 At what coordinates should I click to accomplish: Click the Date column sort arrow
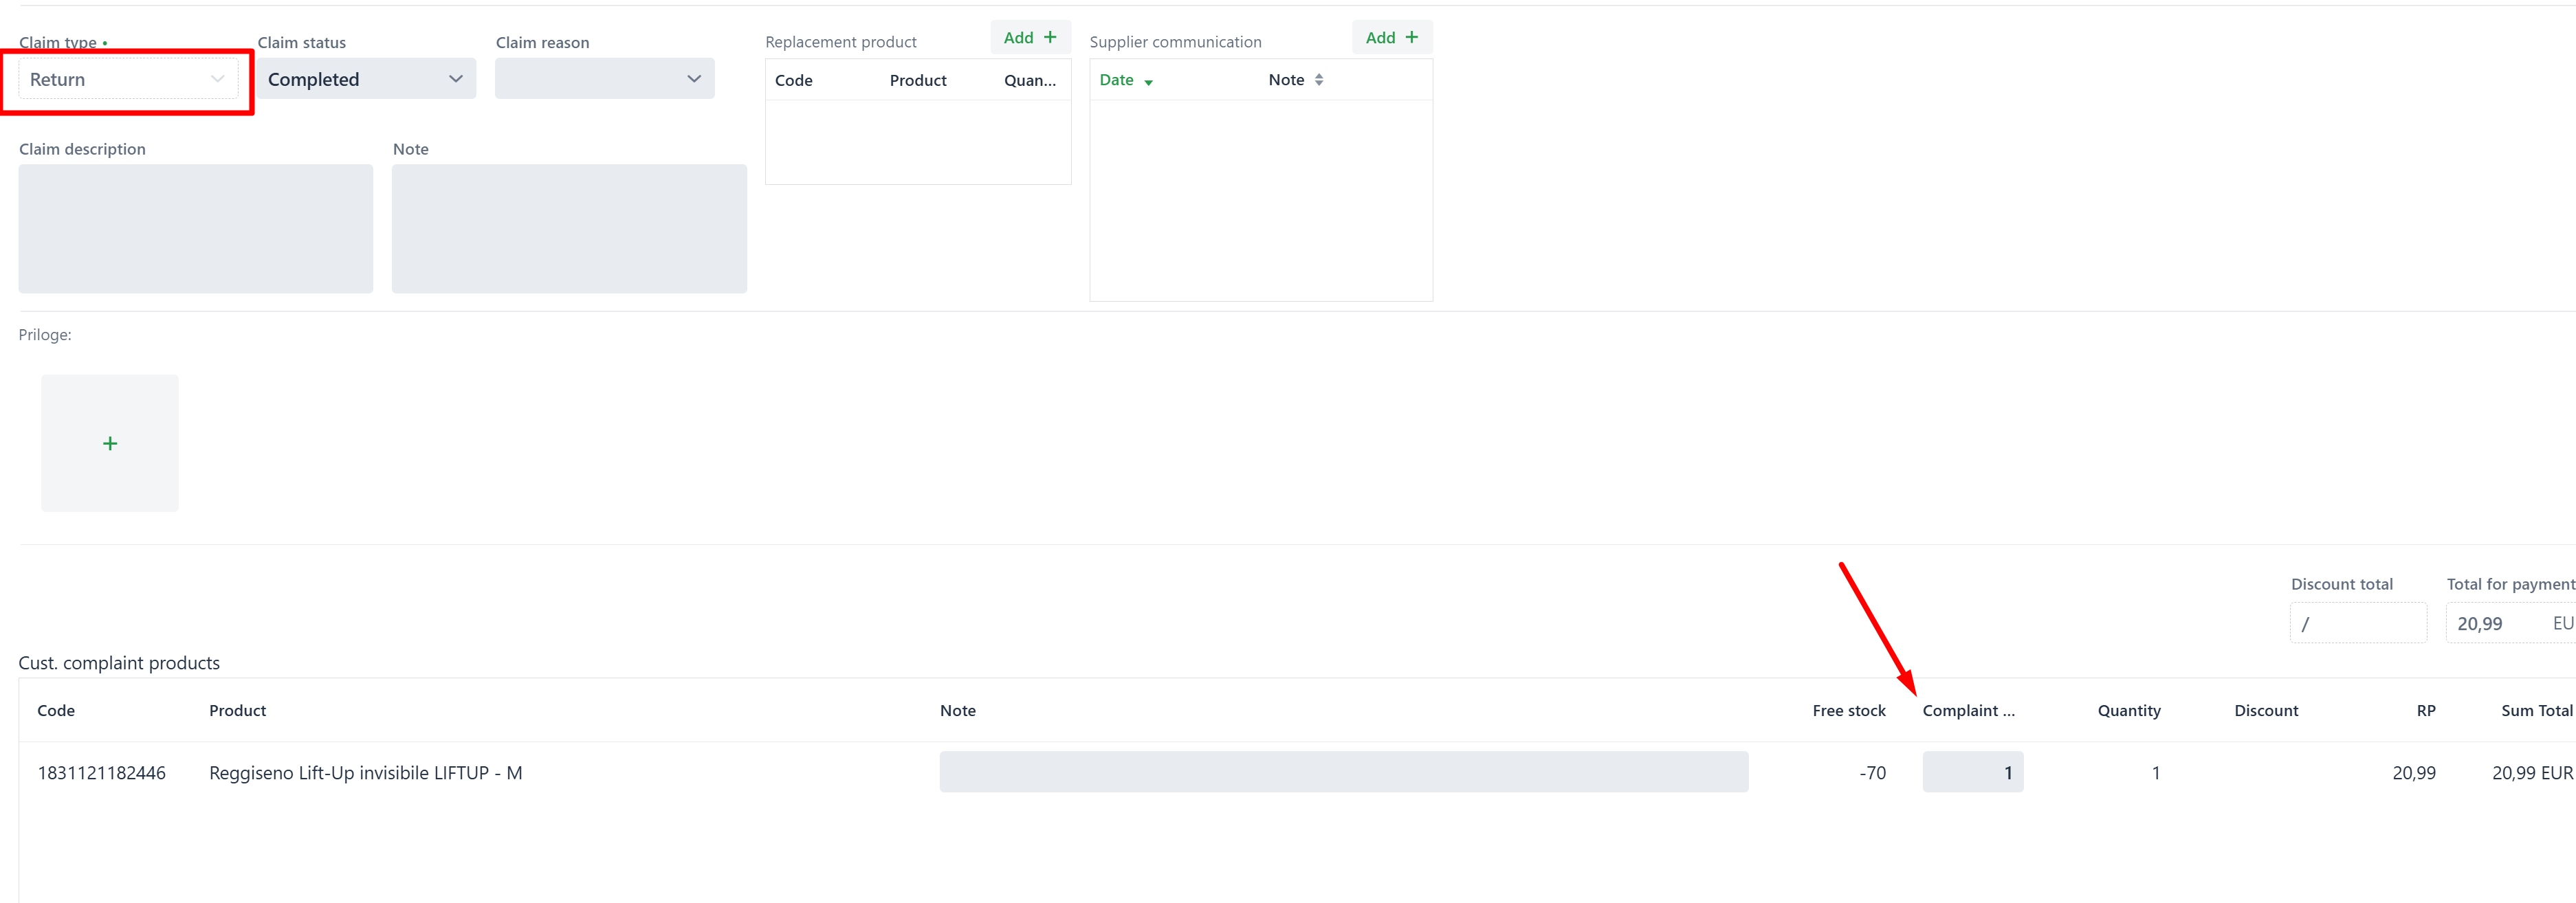click(x=1148, y=82)
